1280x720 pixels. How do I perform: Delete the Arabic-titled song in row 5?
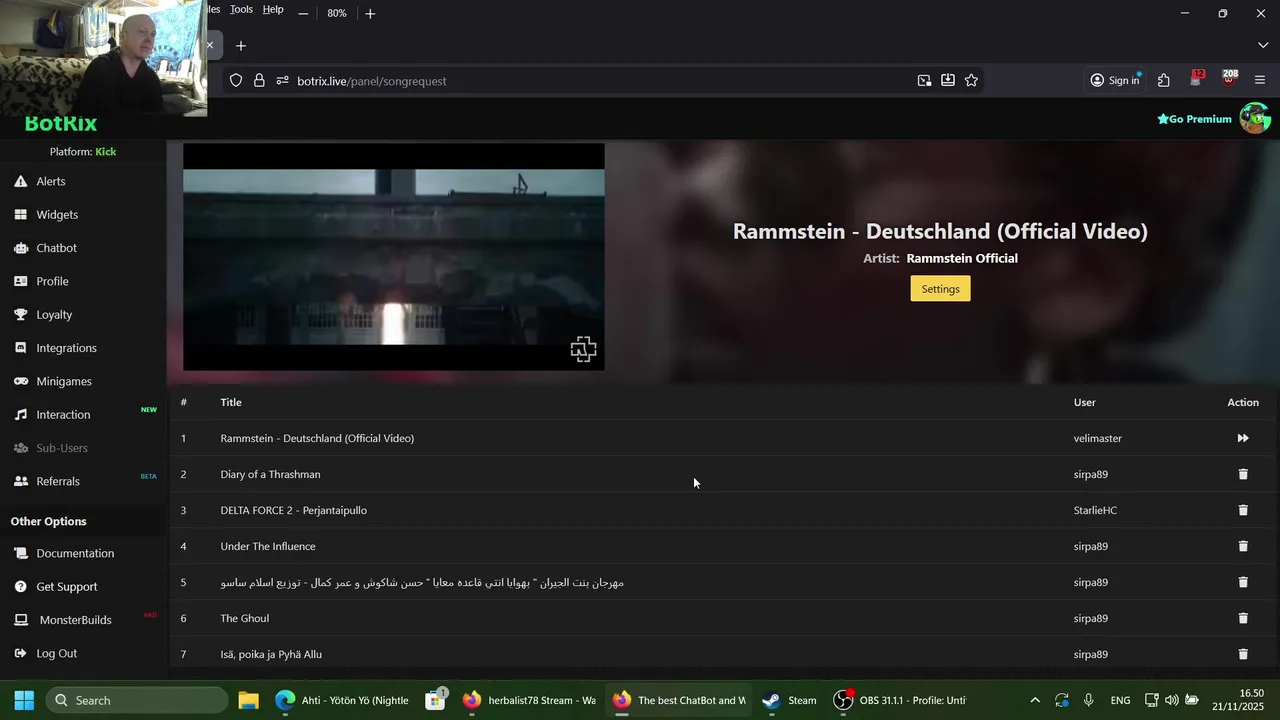coord(1243,582)
